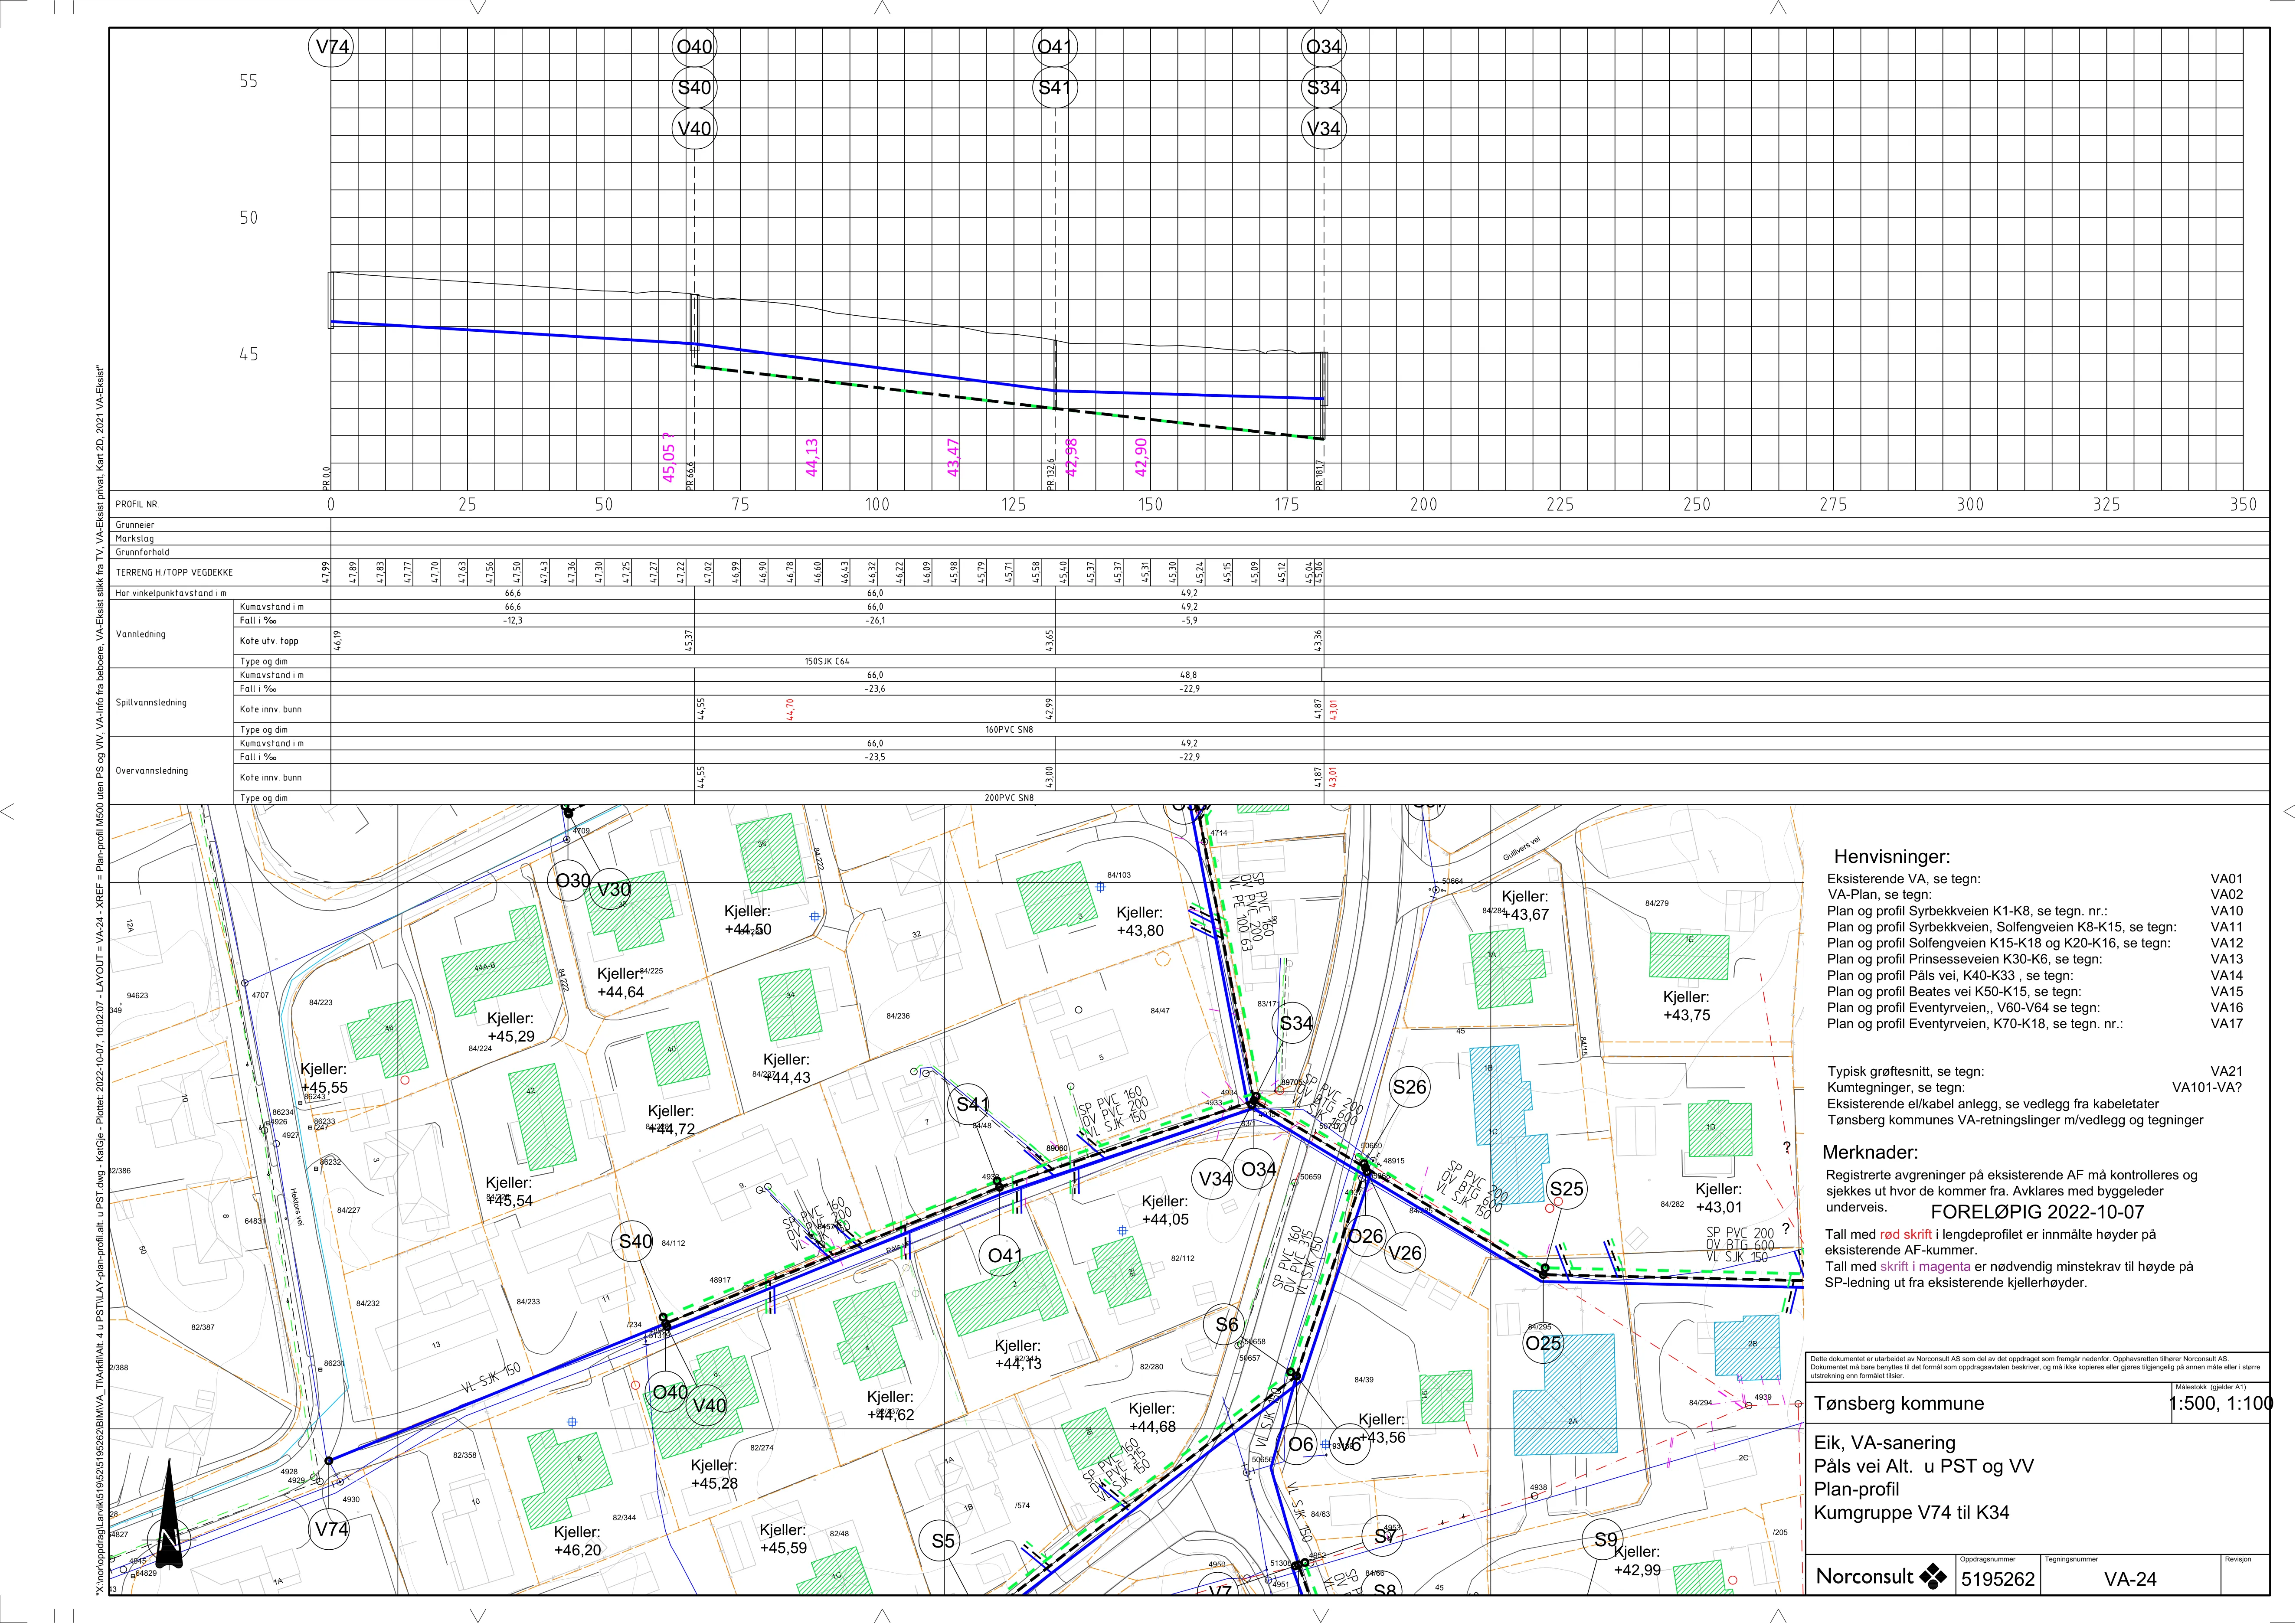The height and width of the screenshot is (1623, 2296).
Task: Click the V40 circle in profile header
Action: point(694,129)
